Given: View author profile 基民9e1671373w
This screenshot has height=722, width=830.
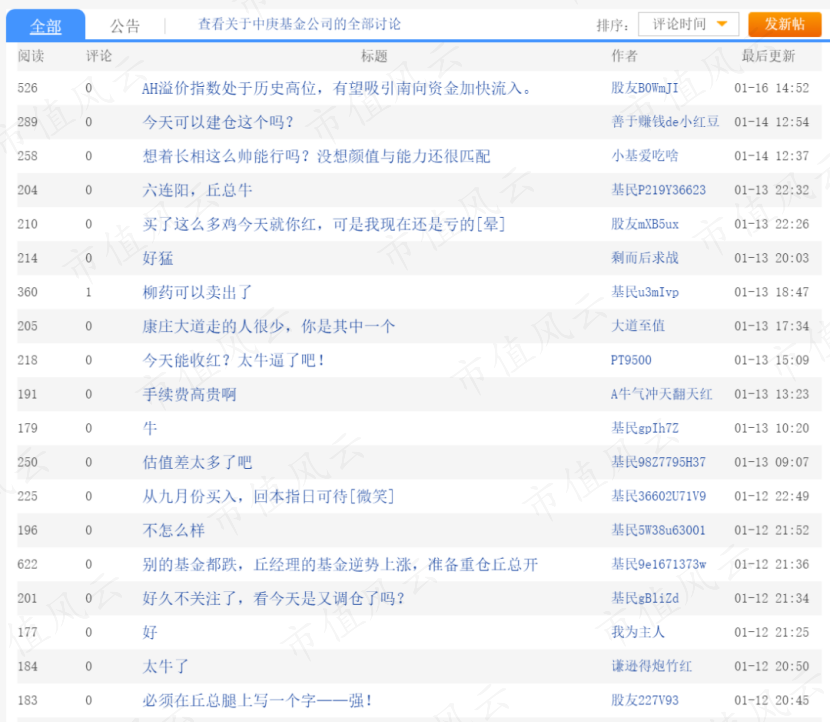Looking at the screenshot, I should coord(658,564).
